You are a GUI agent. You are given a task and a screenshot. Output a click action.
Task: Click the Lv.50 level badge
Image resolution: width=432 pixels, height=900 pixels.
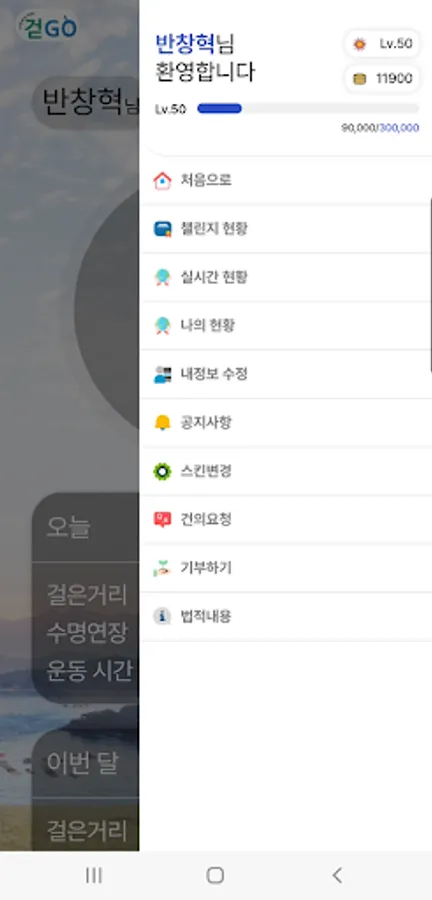tap(382, 44)
